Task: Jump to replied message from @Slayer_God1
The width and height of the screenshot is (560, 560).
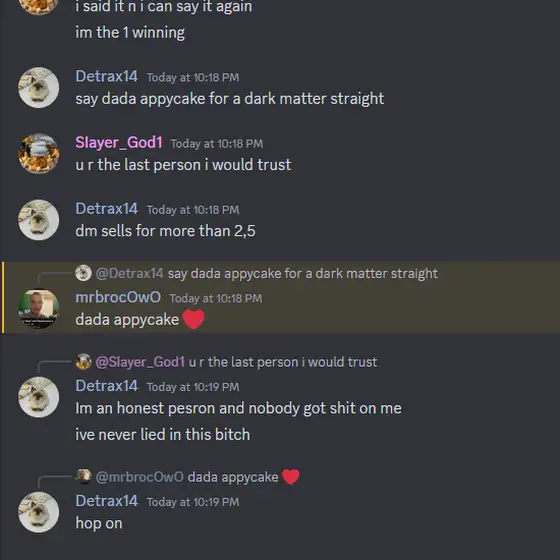Action: click(x=282, y=362)
